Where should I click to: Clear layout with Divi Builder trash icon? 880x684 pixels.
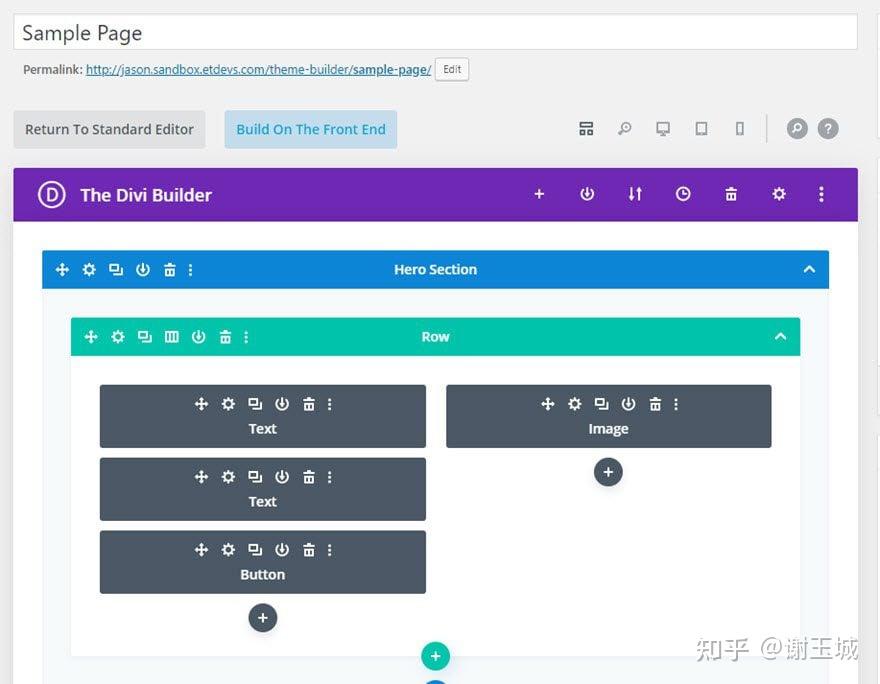coord(731,194)
